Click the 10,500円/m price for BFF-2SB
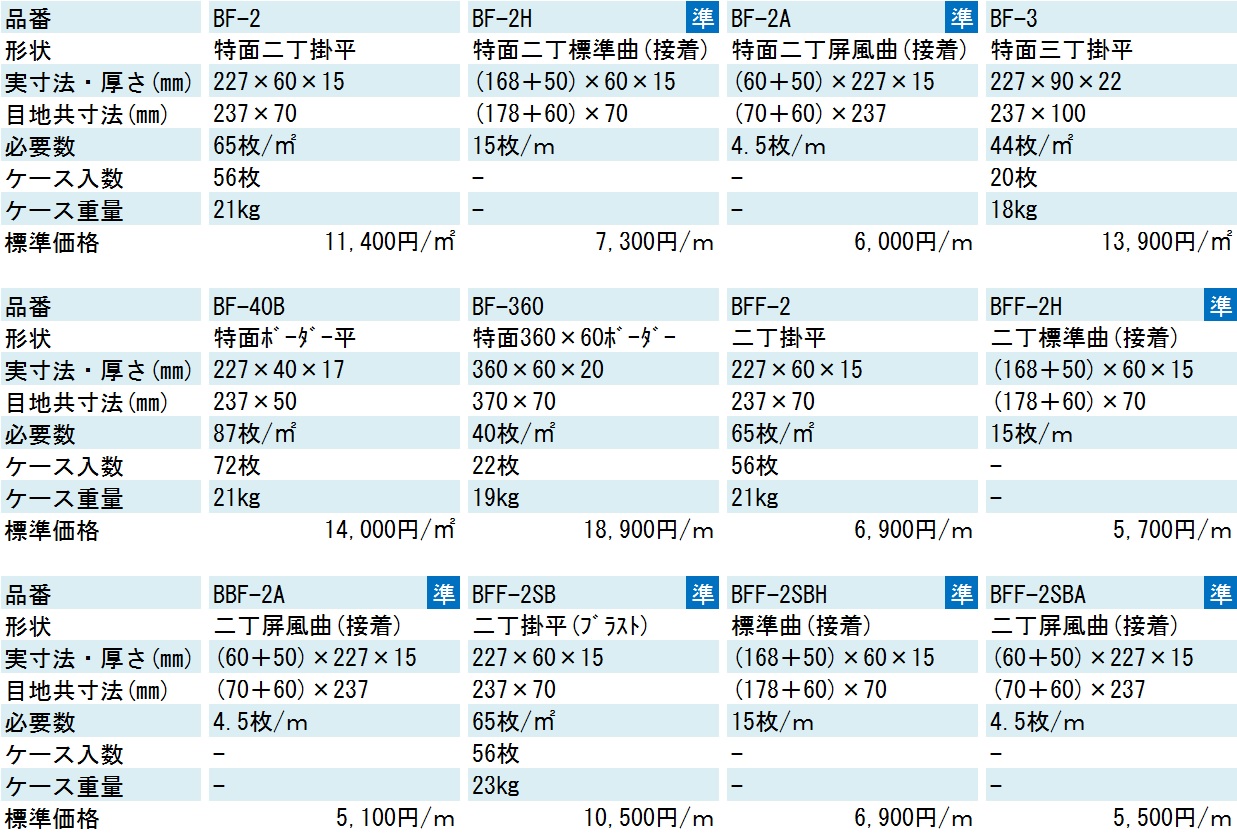The height and width of the screenshot is (833, 1237). coord(649,818)
